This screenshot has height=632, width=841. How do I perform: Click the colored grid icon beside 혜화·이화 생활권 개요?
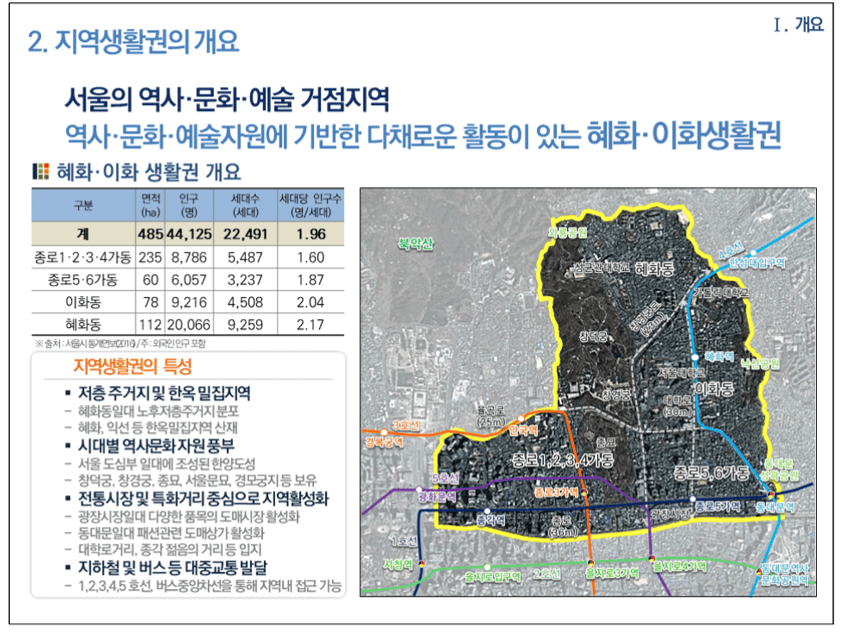(x=41, y=172)
